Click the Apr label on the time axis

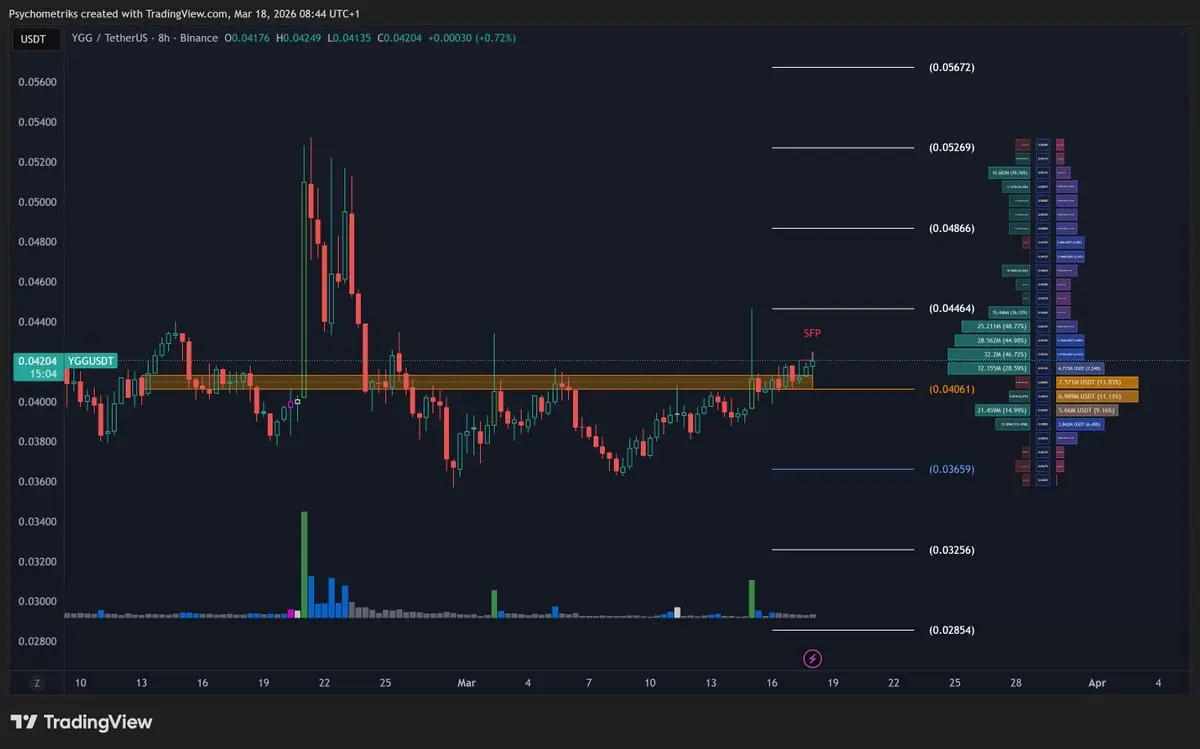tap(1097, 683)
